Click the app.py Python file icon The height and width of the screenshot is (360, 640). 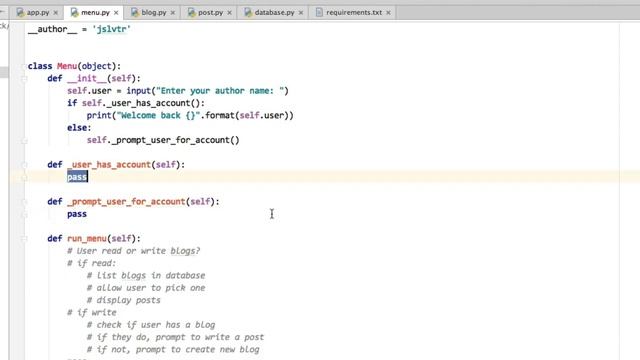tap(20, 13)
